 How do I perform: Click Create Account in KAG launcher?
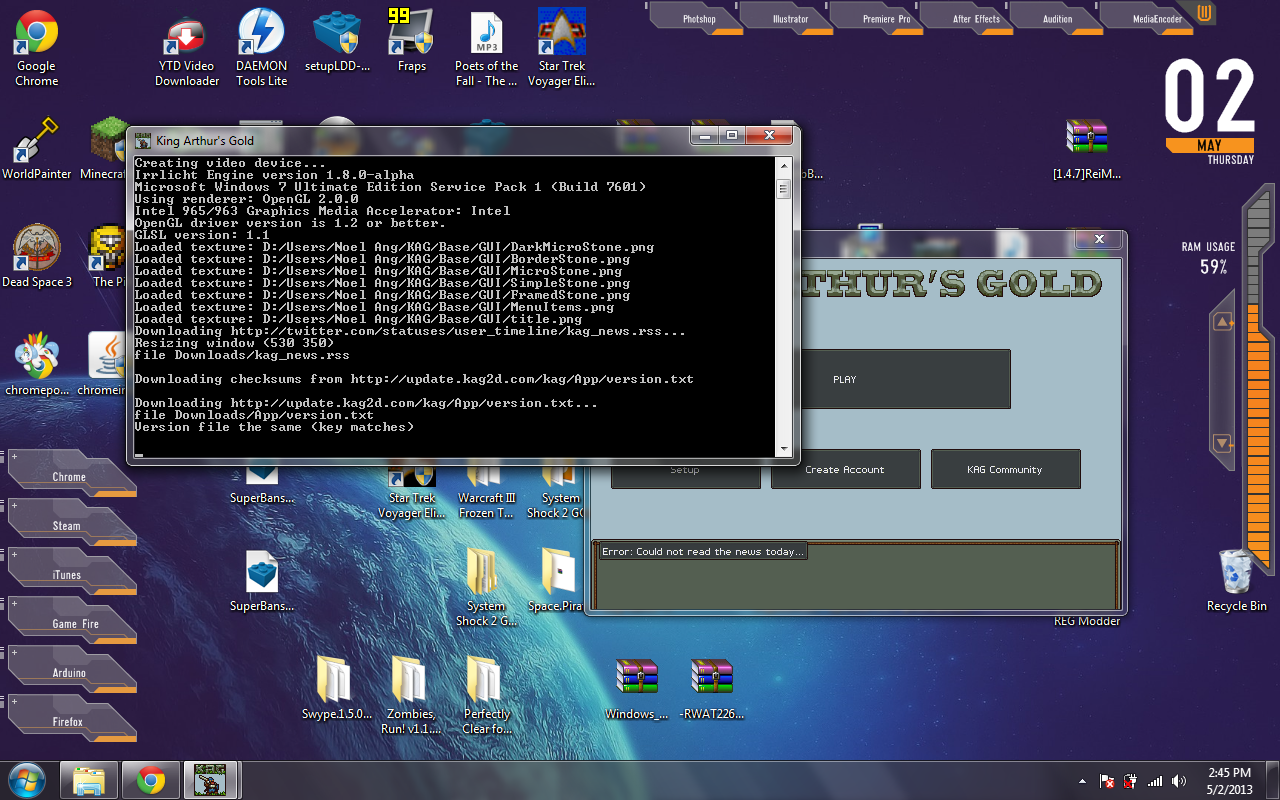coord(845,469)
